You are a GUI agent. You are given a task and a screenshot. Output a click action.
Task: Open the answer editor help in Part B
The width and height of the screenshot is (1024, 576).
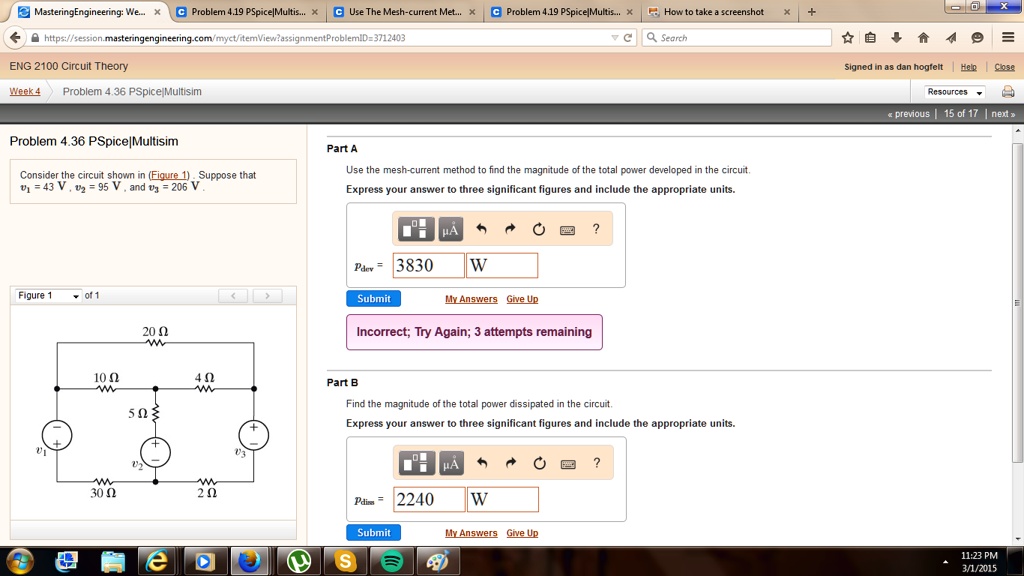tap(596, 462)
